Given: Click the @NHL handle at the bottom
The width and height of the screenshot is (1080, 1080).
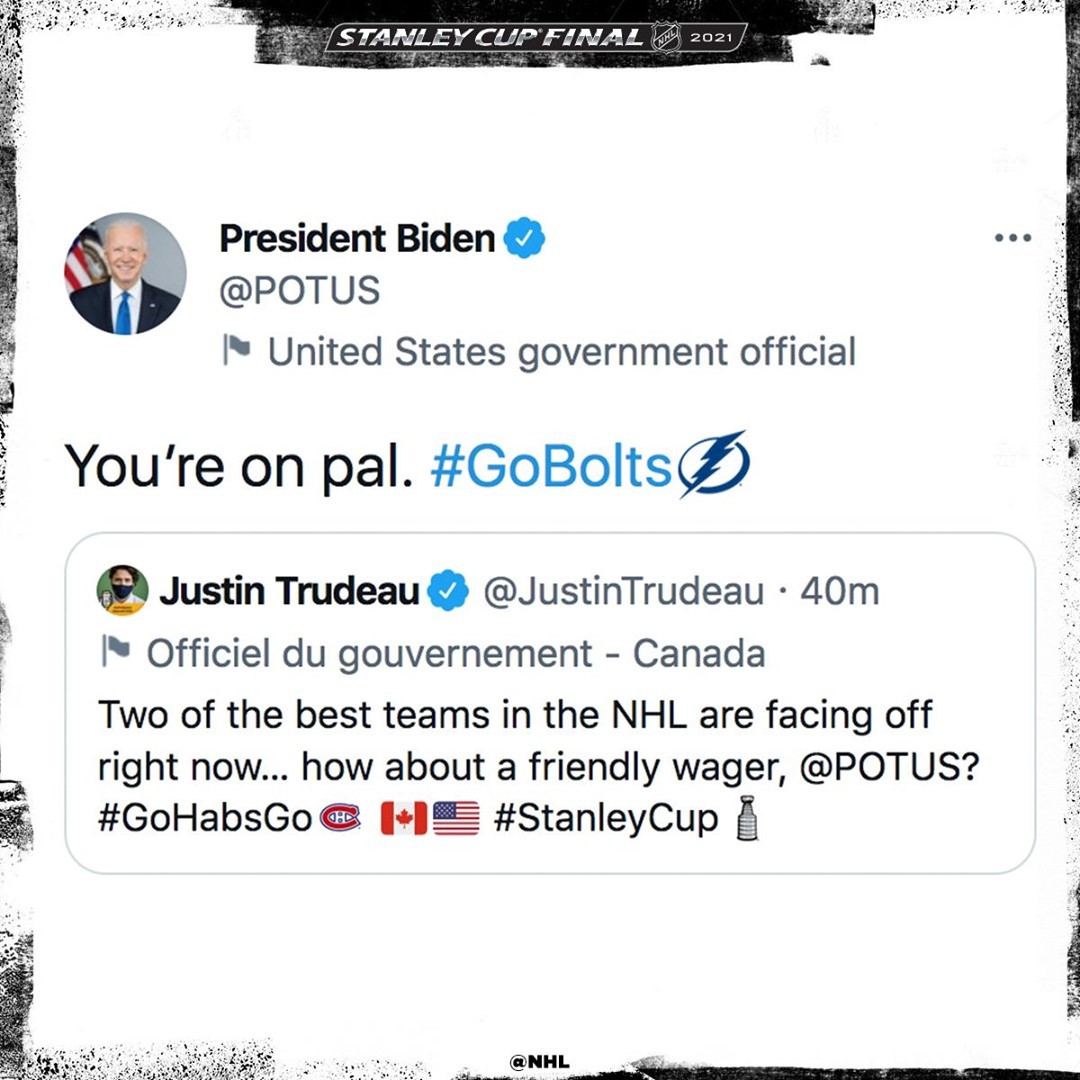Looking at the screenshot, I should pos(540,1062).
